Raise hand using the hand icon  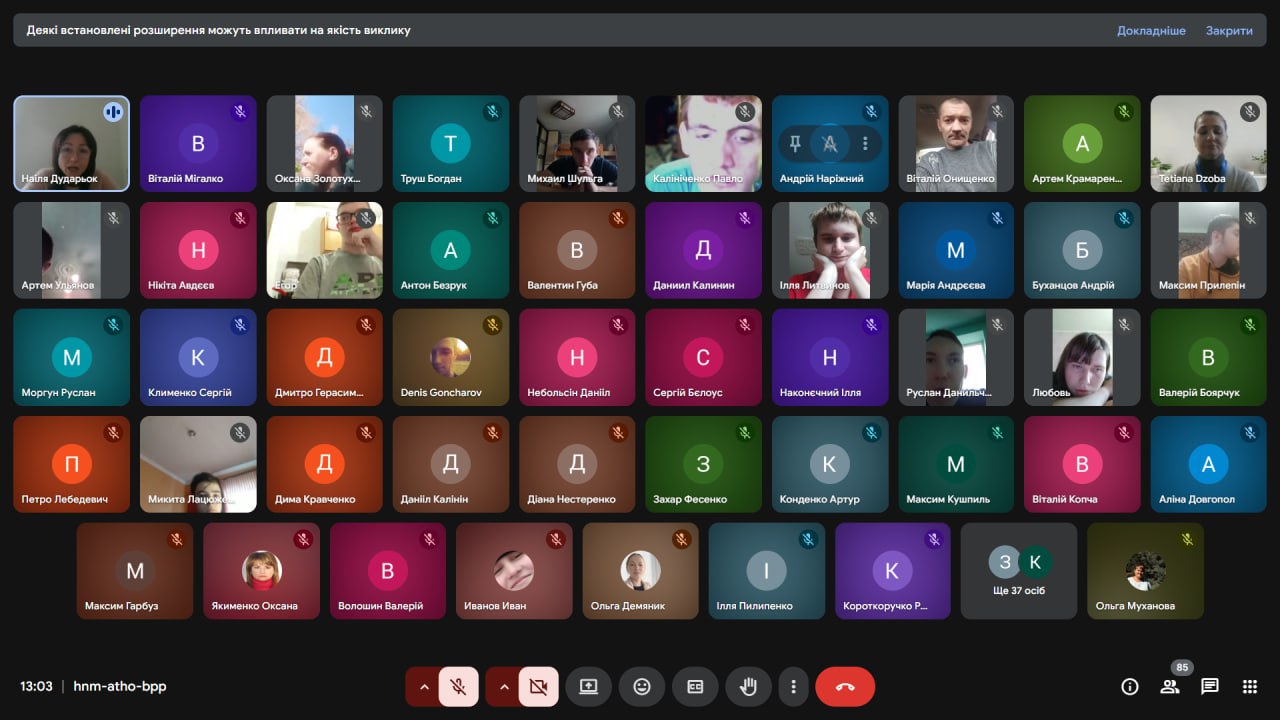tap(748, 687)
